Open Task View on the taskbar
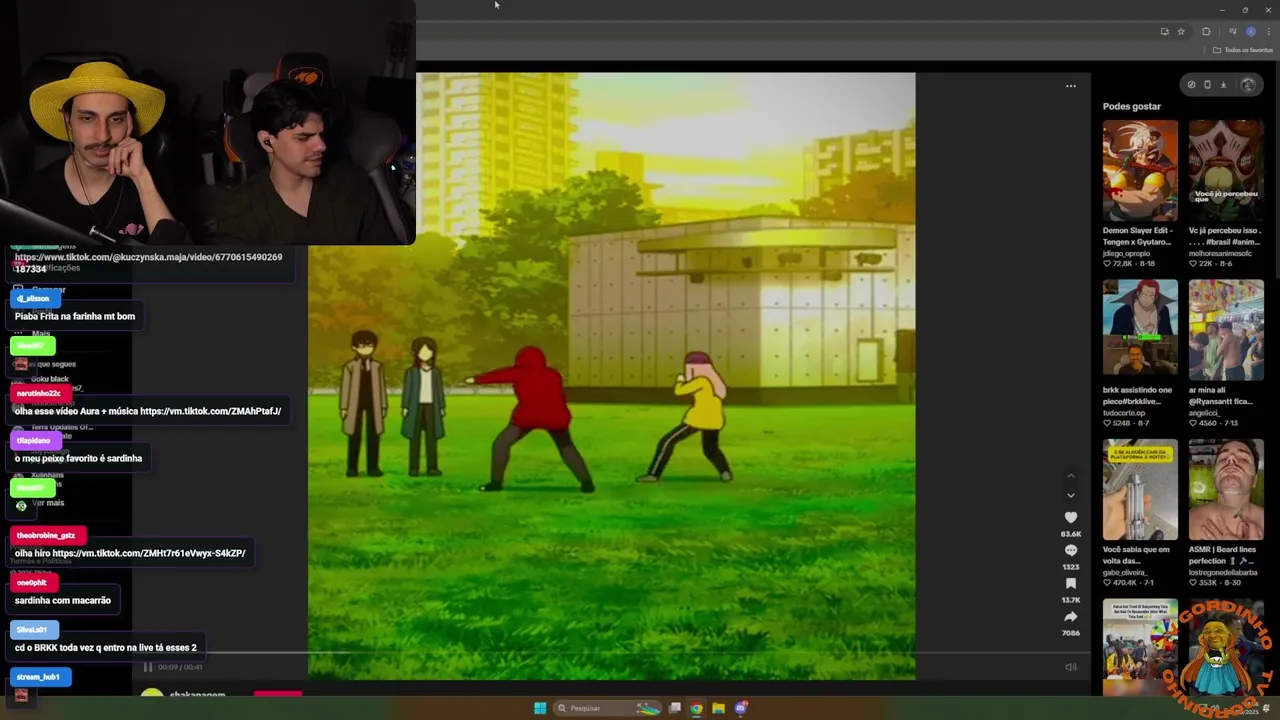This screenshot has width=1280, height=720. coord(675,708)
